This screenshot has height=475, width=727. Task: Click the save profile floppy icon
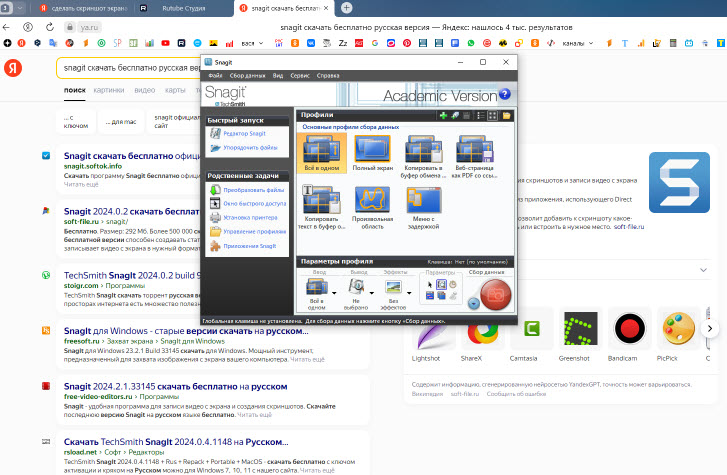467,116
